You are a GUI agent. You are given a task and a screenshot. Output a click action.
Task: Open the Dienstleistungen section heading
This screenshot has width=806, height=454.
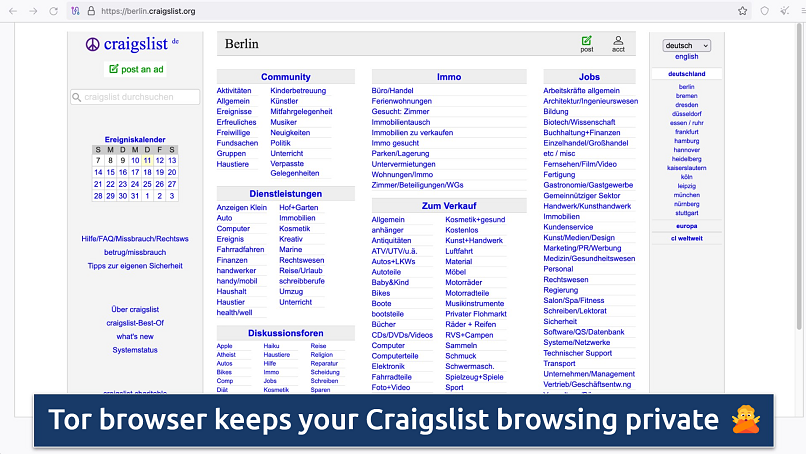pos(286,194)
